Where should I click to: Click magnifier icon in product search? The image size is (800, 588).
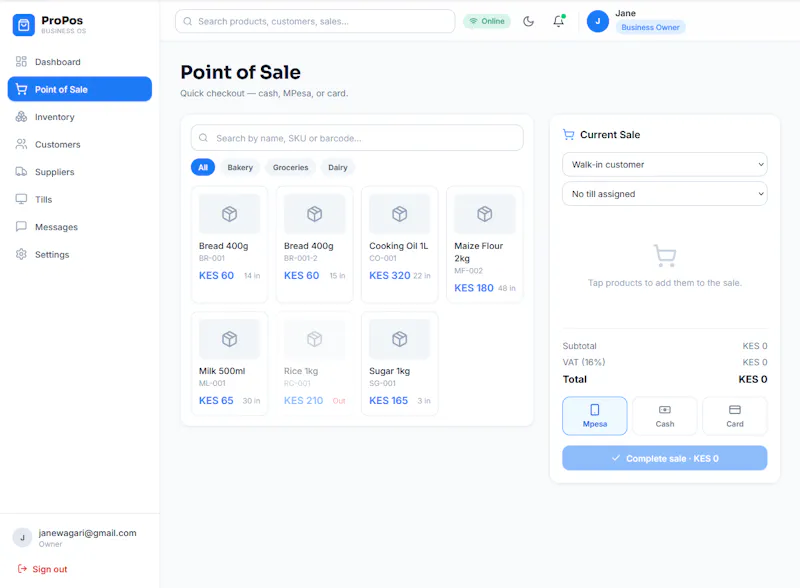pos(204,138)
